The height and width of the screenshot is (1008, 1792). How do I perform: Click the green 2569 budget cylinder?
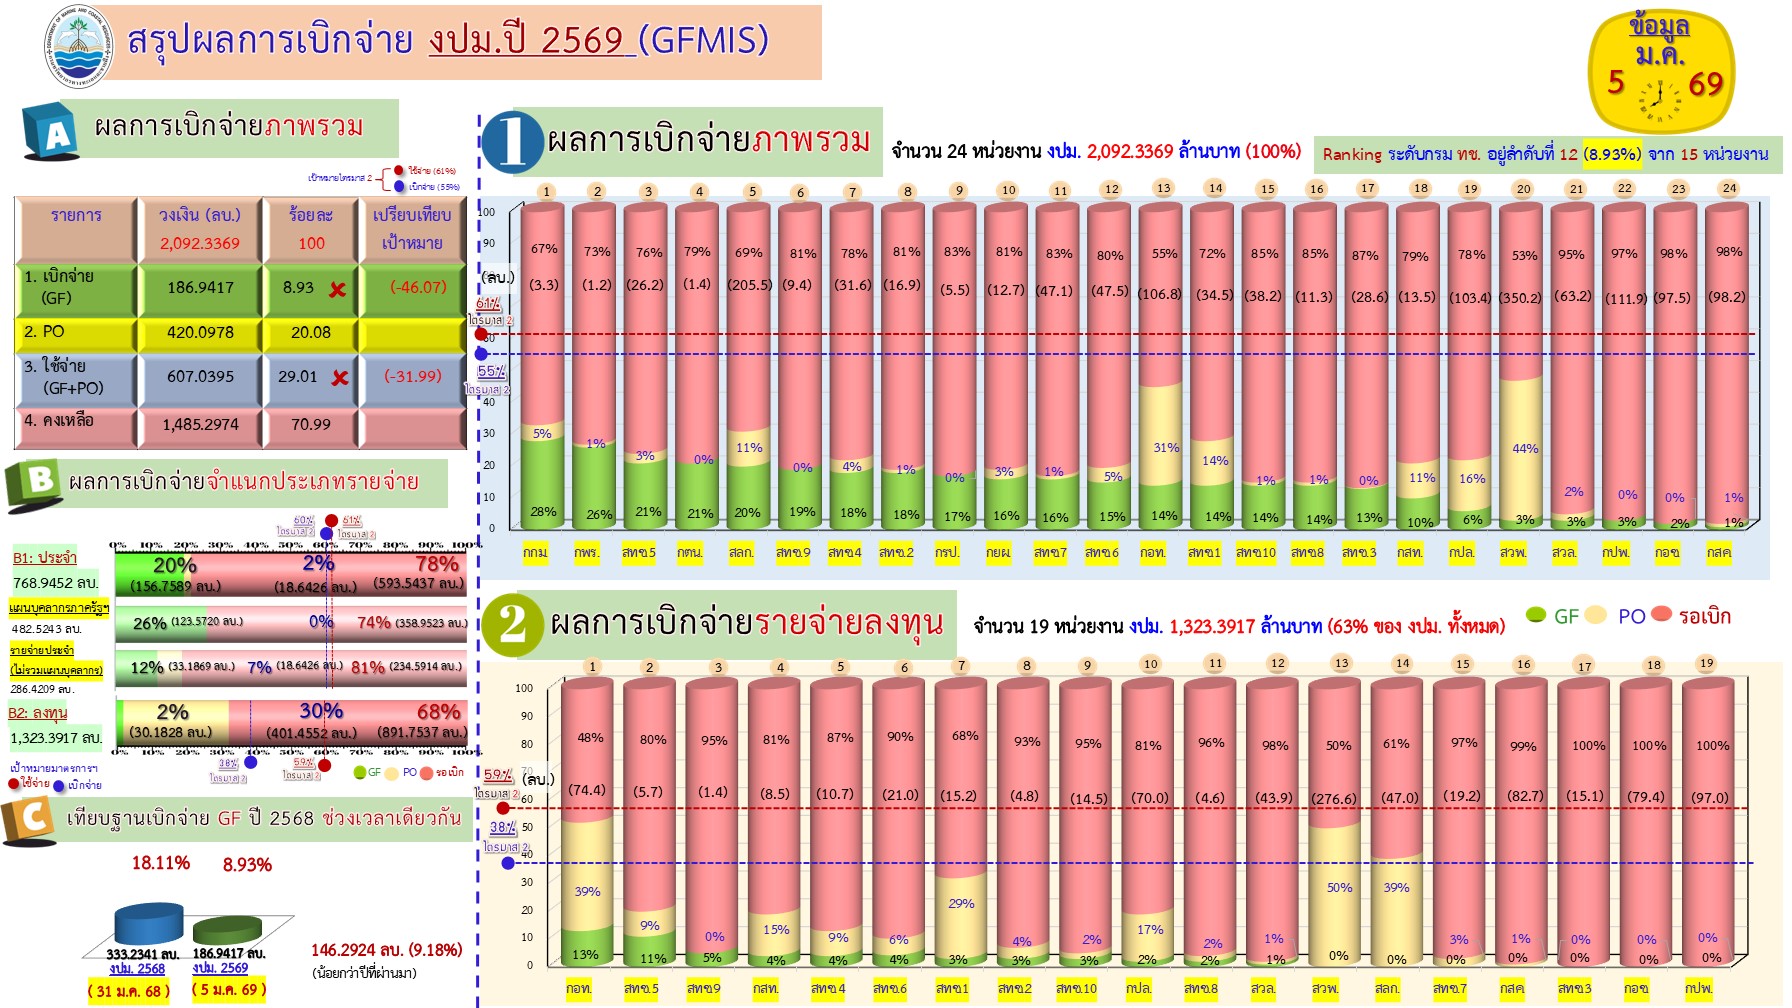(x=226, y=930)
